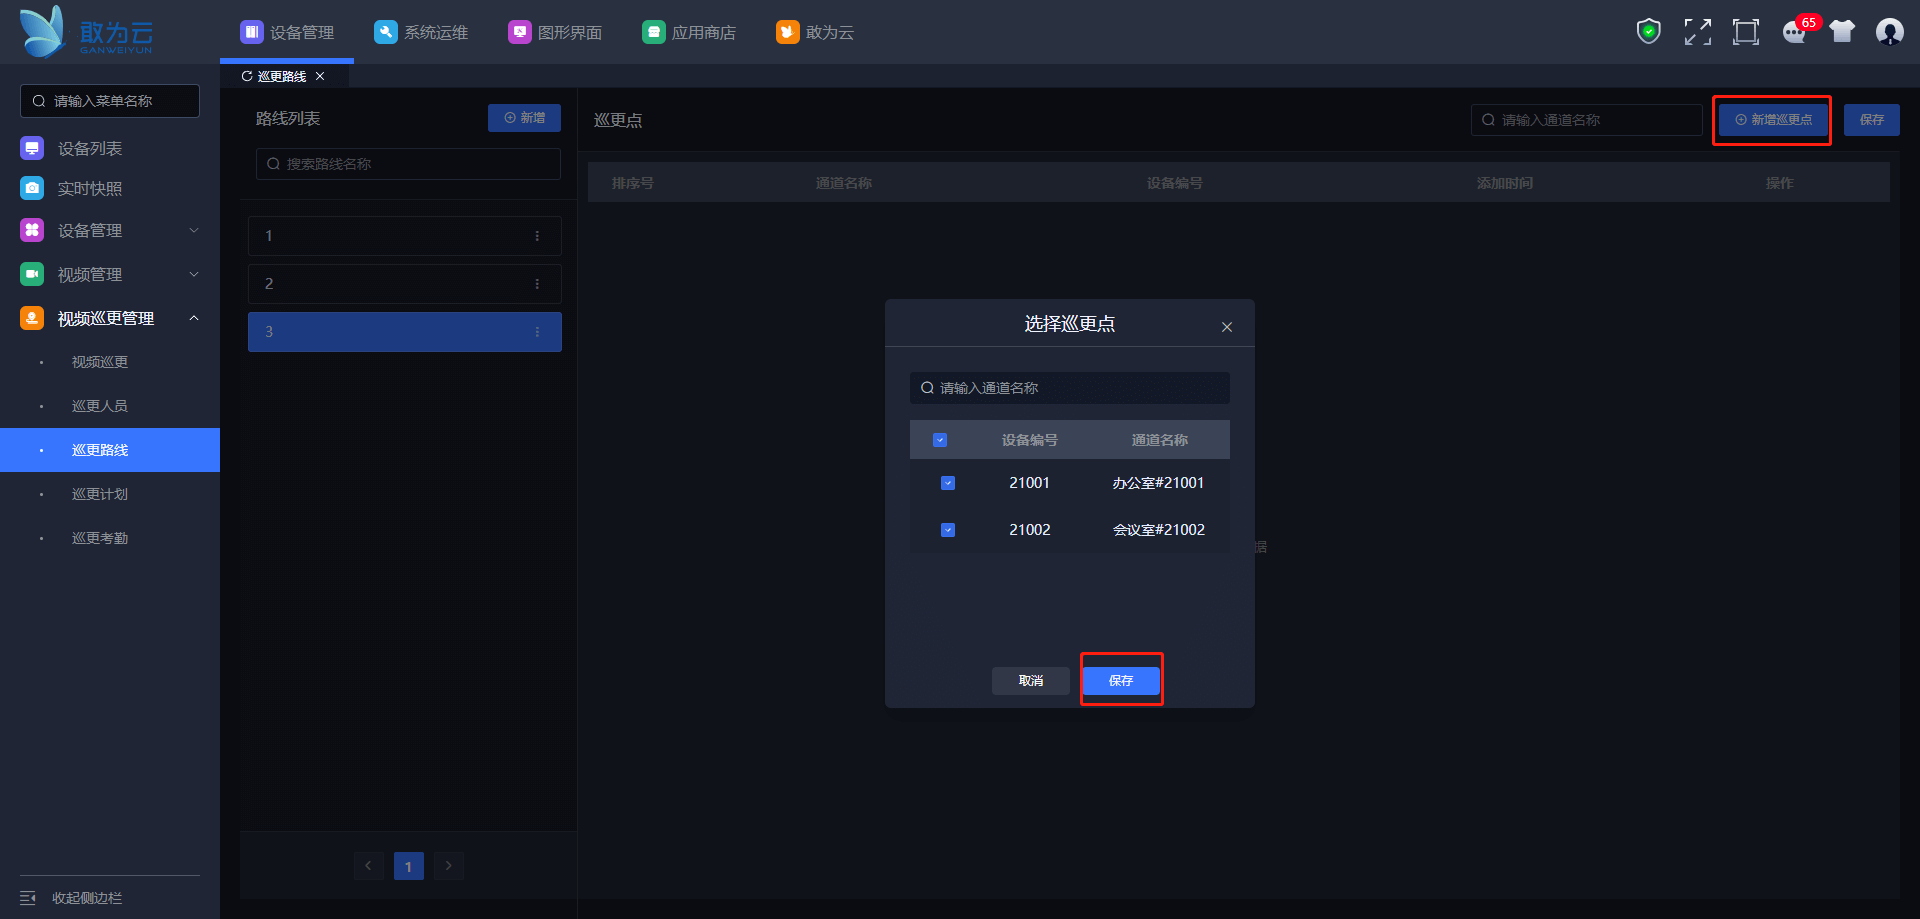This screenshot has width=1920, height=919.
Task: Open the theme skin shirt icon
Action: (1842, 32)
